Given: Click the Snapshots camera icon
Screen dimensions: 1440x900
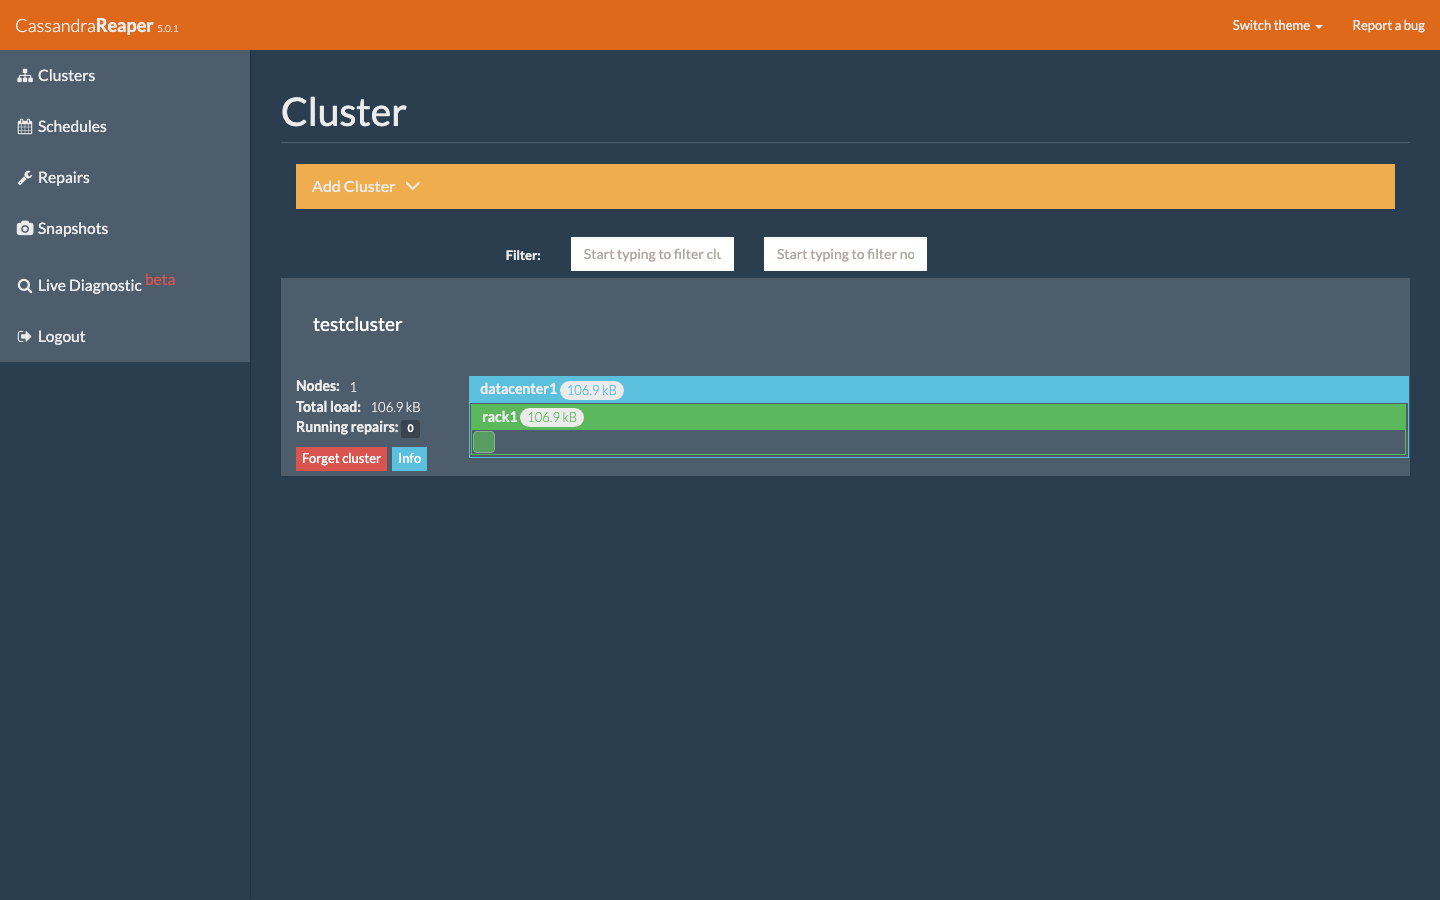Looking at the screenshot, I should coord(25,229).
